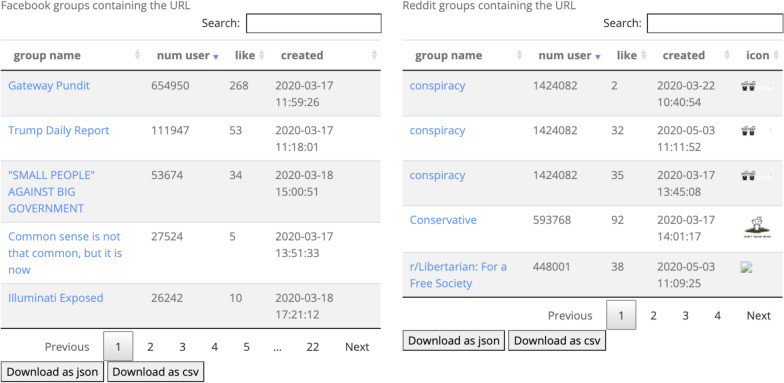The height and width of the screenshot is (383, 784).
Task: Go to Facebook table page 3
Action: pos(182,346)
